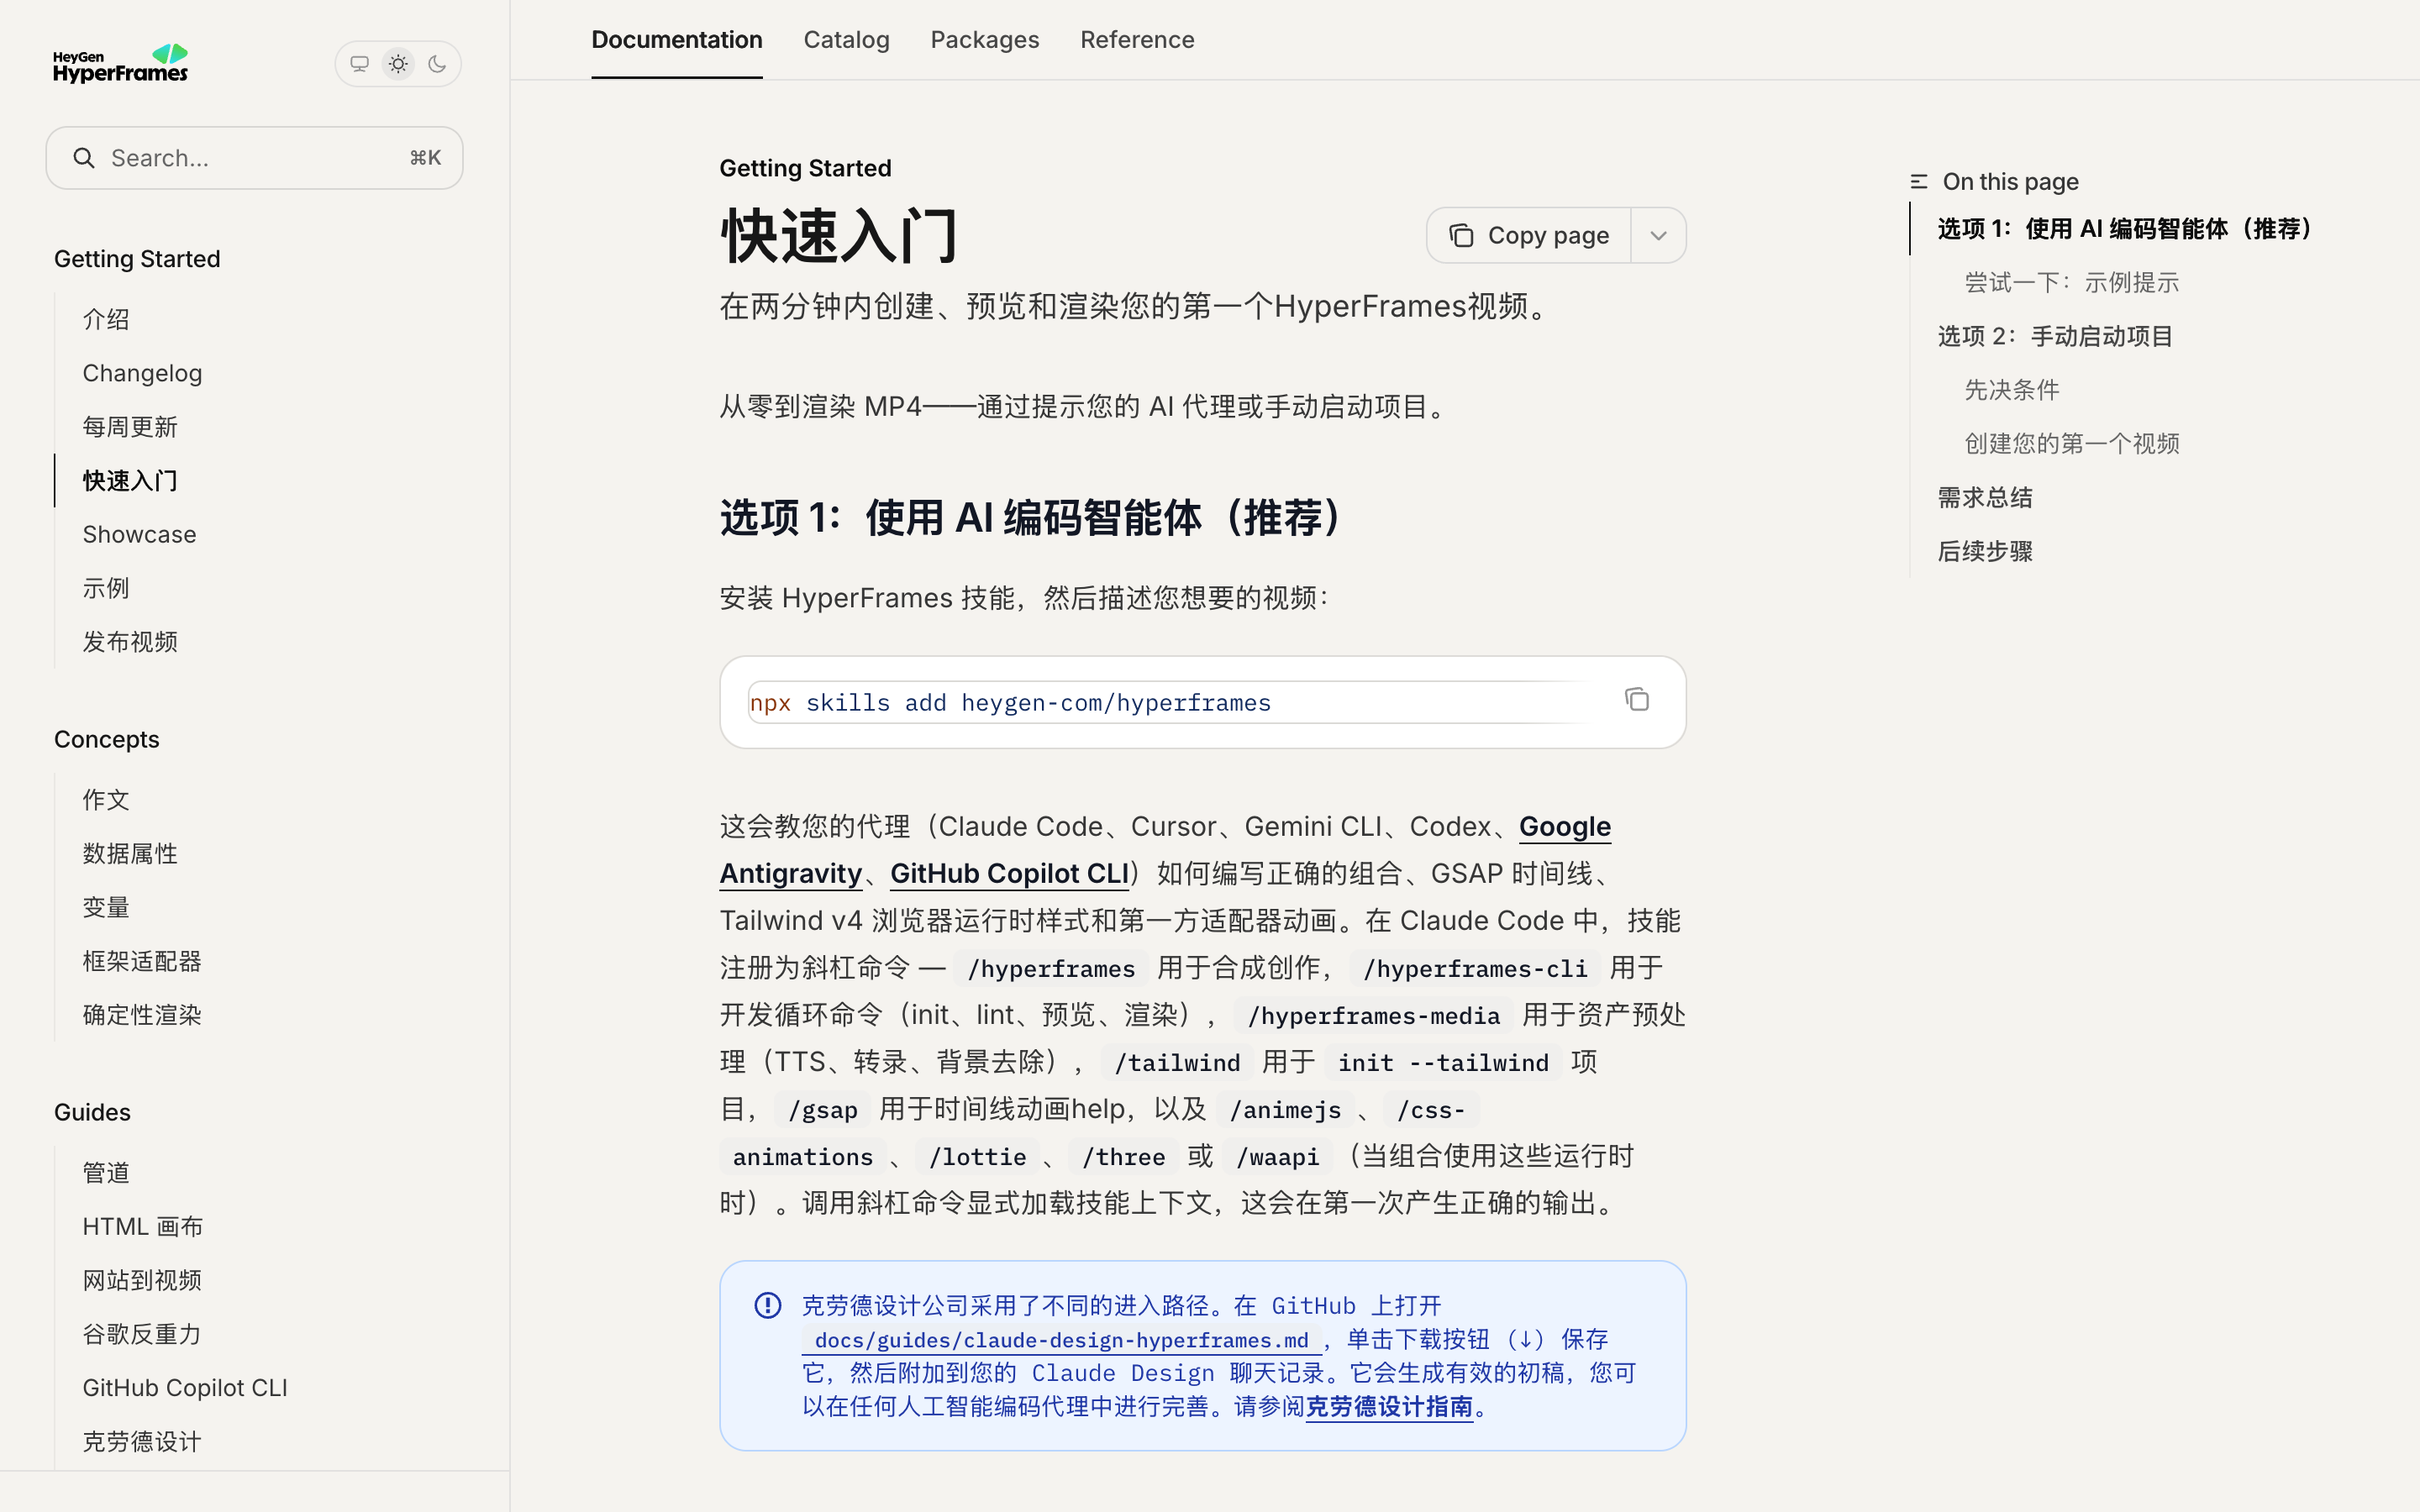Click the info icon in the callout

(x=767, y=1305)
